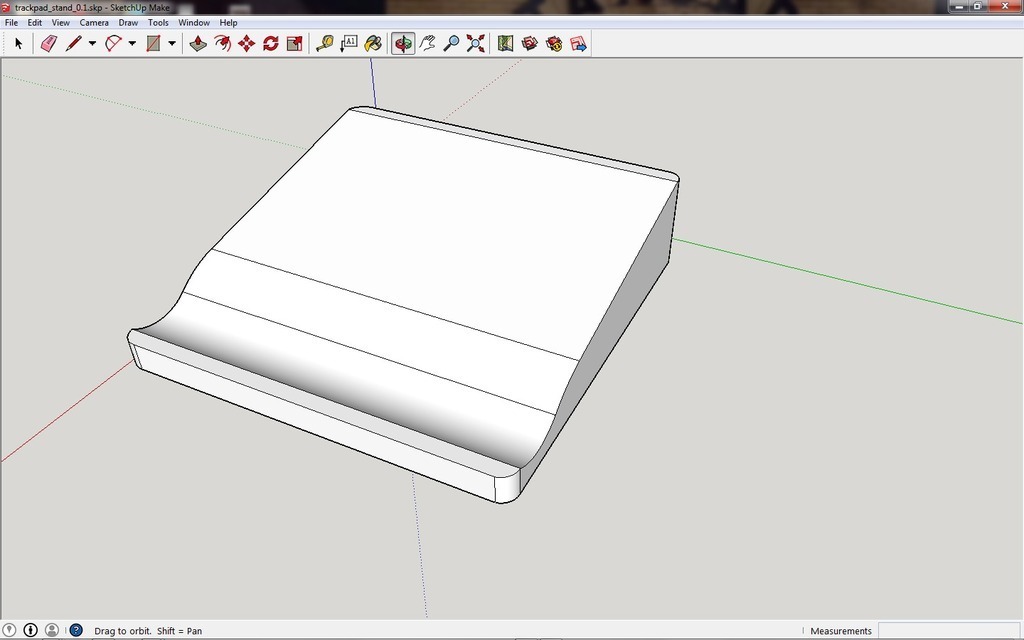The width and height of the screenshot is (1024, 640).
Task: Activate the Push/Pull tool
Action: (196, 42)
